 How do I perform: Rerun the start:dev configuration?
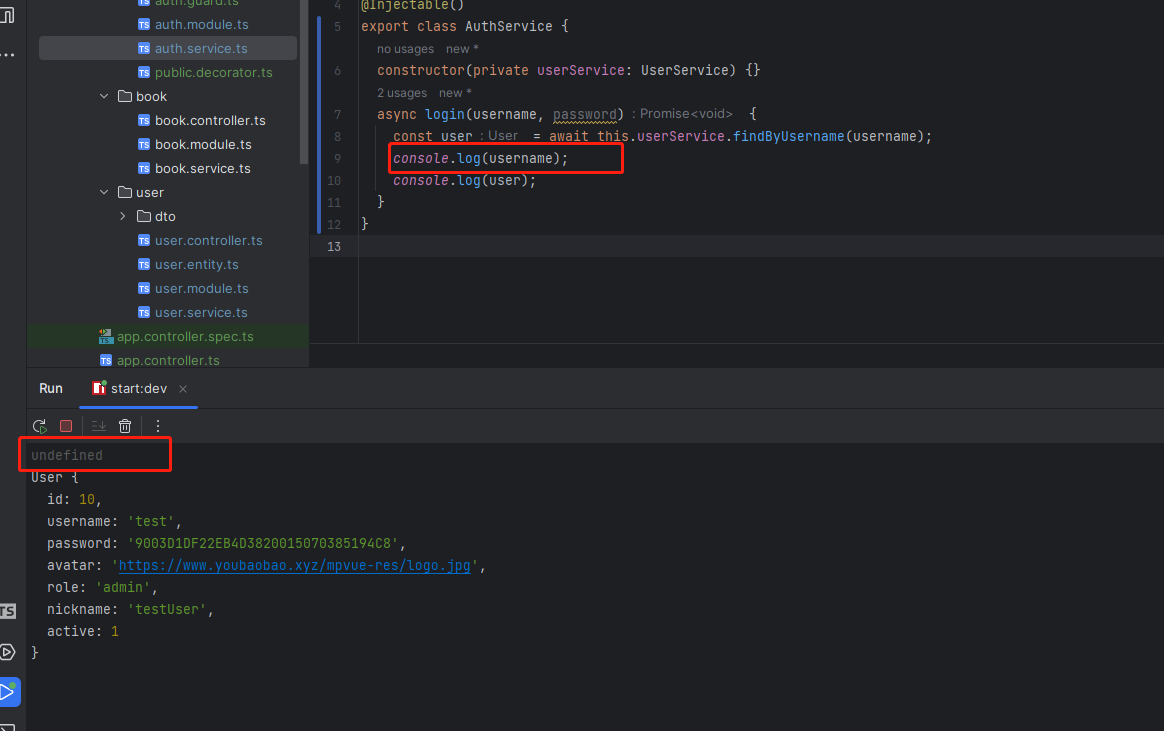(39, 426)
